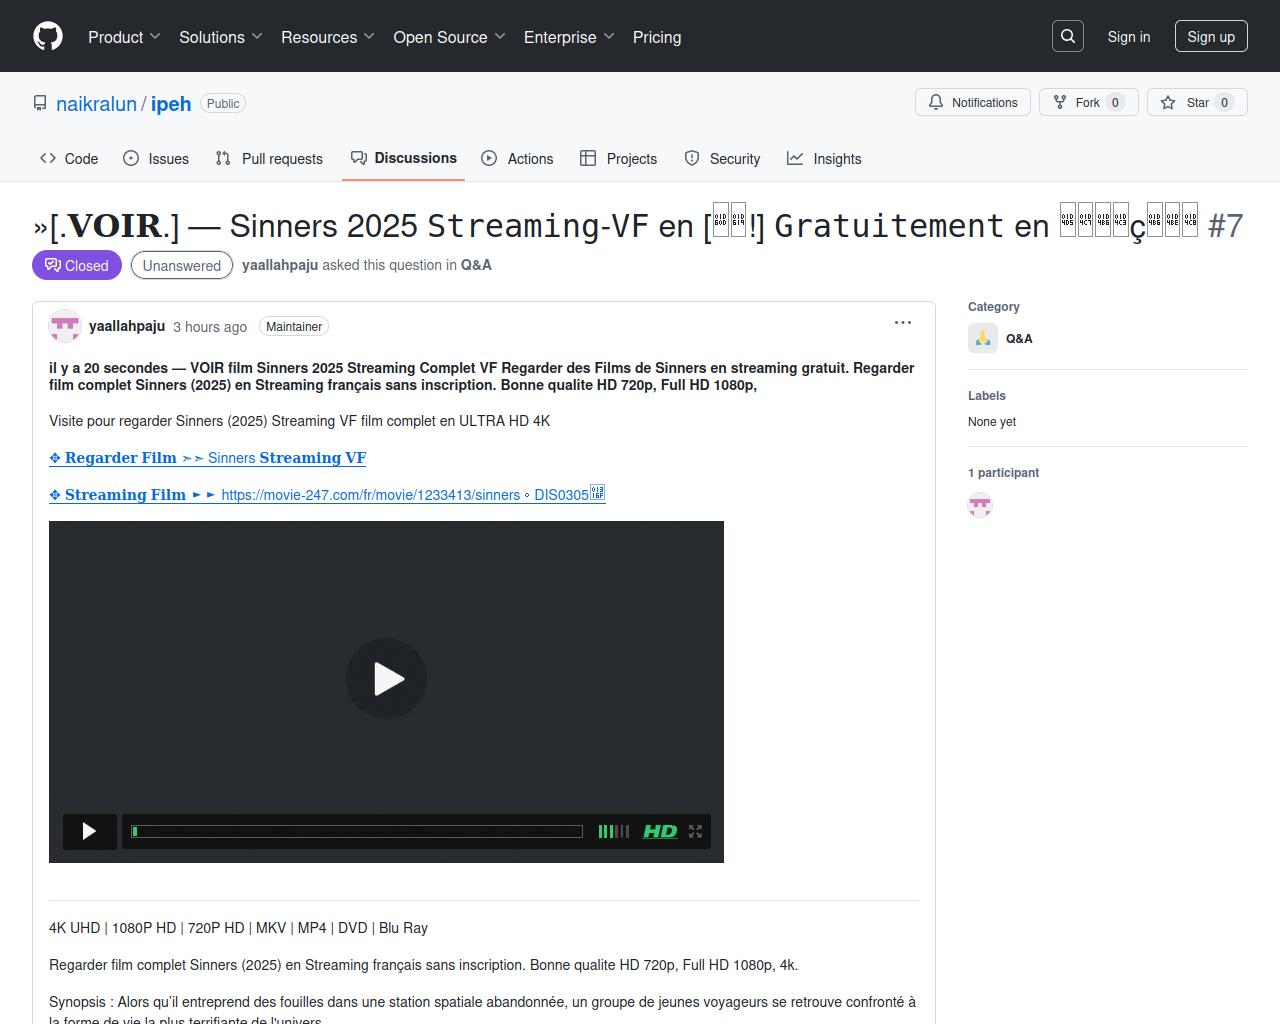Click the search magnifier icon

(x=1068, y=36)
